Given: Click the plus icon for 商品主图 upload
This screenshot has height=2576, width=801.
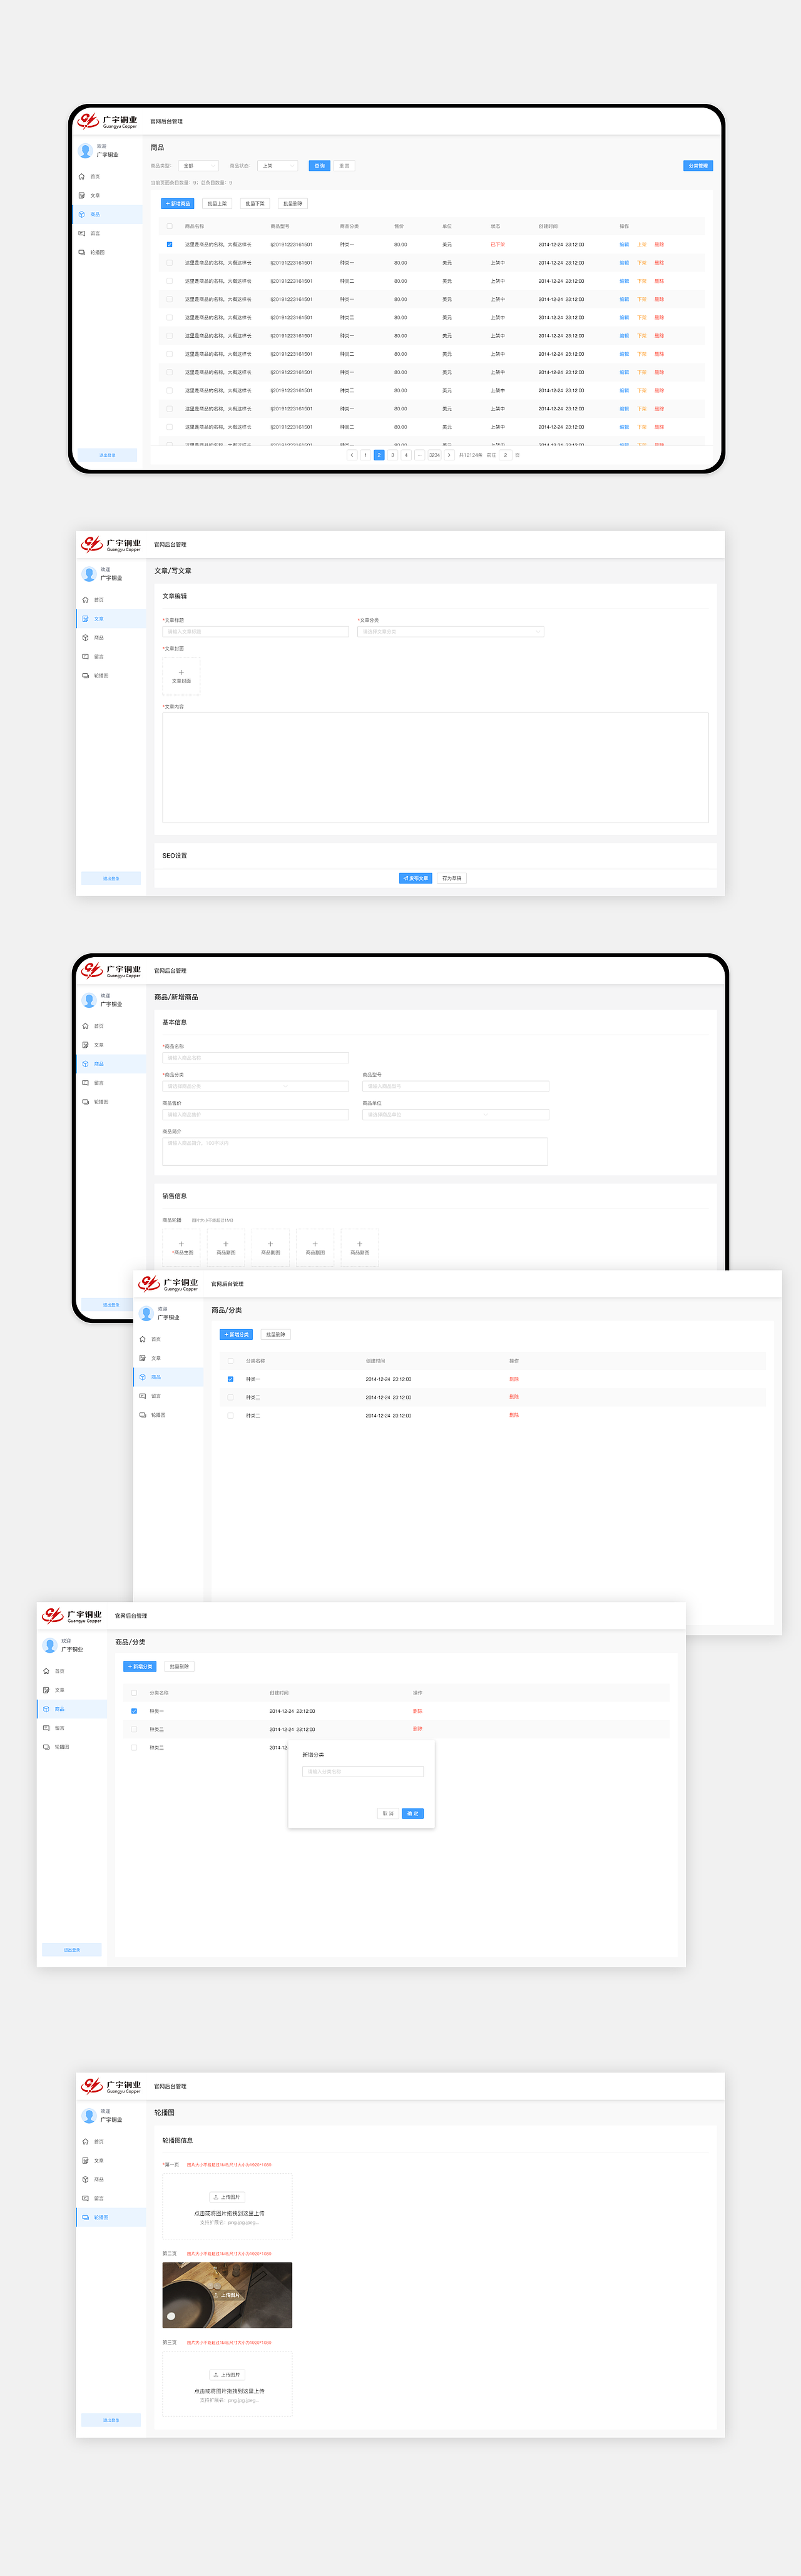Looking at the screenshot, I should point(181,1244).
